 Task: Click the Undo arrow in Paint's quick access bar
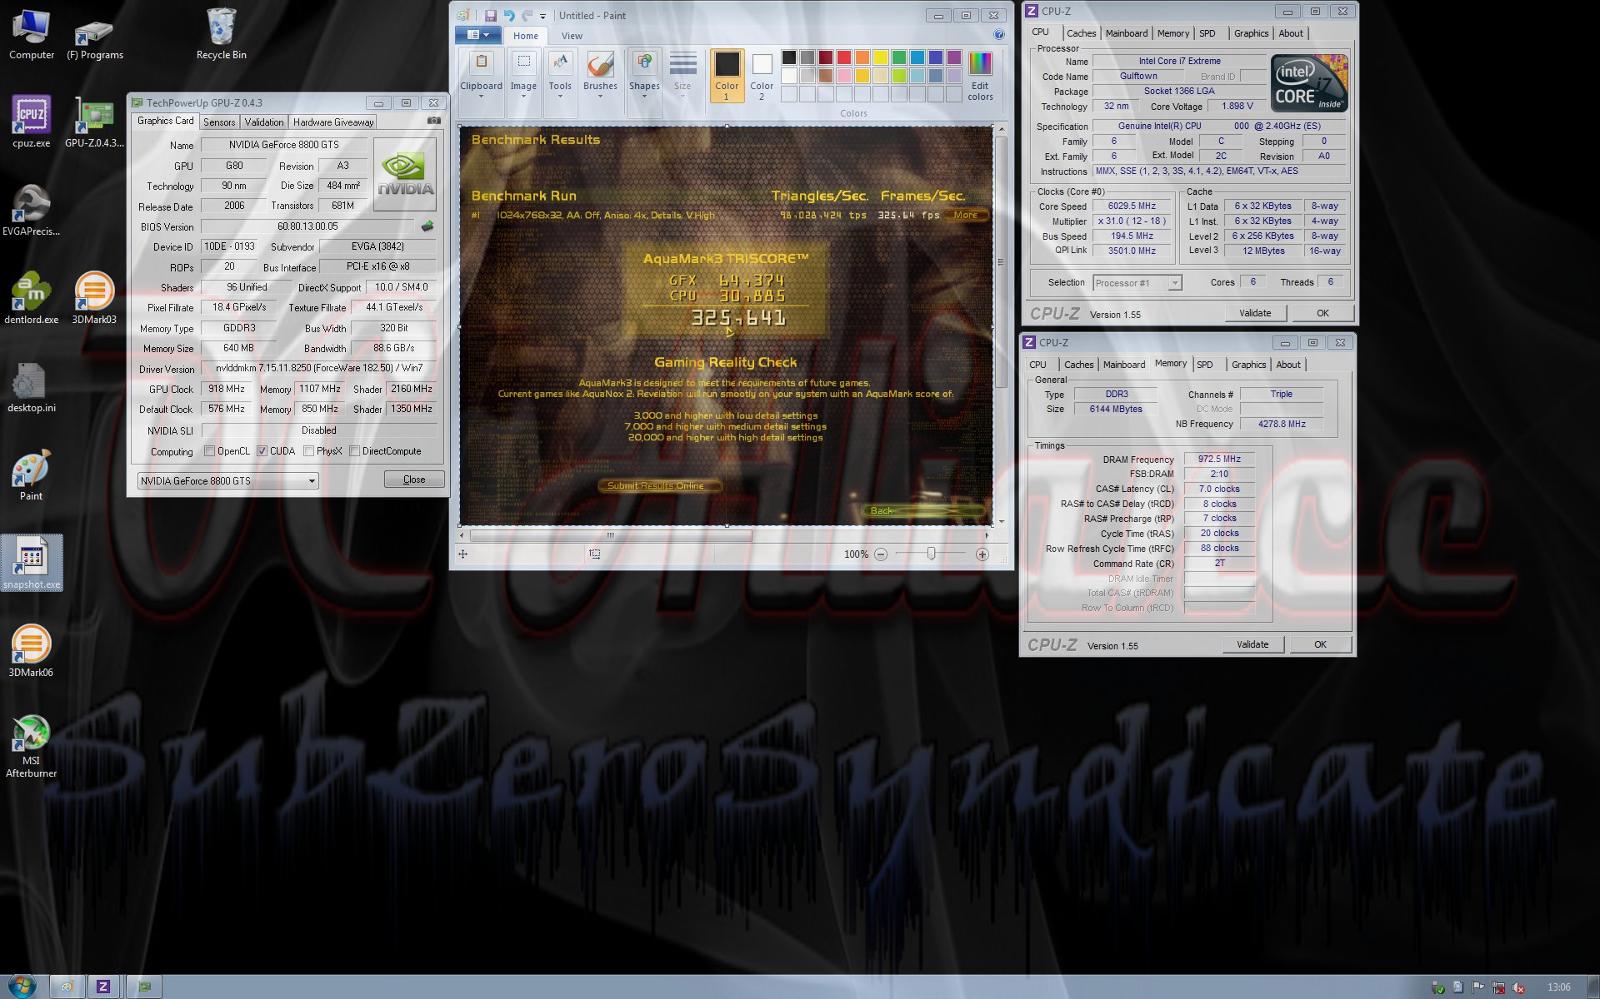(509, 15)
